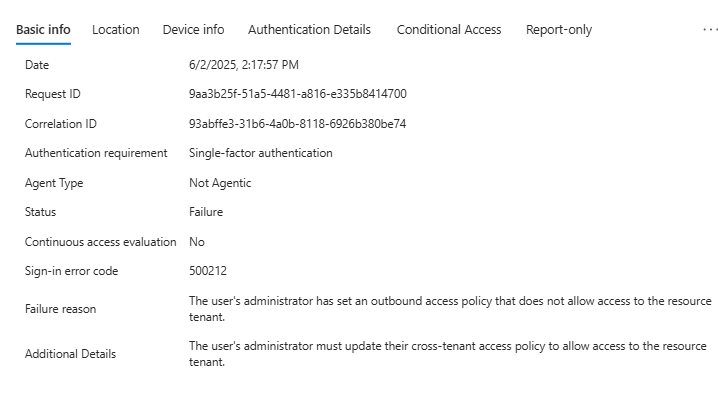Viewport: 718px width, 401px height.
Task: Click the Not Agentic value
Action: pyautogui.click(x=220, y=183)
